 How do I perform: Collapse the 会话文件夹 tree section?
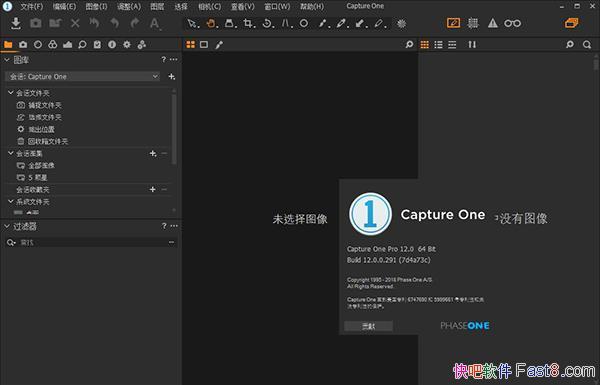point(11,93)
